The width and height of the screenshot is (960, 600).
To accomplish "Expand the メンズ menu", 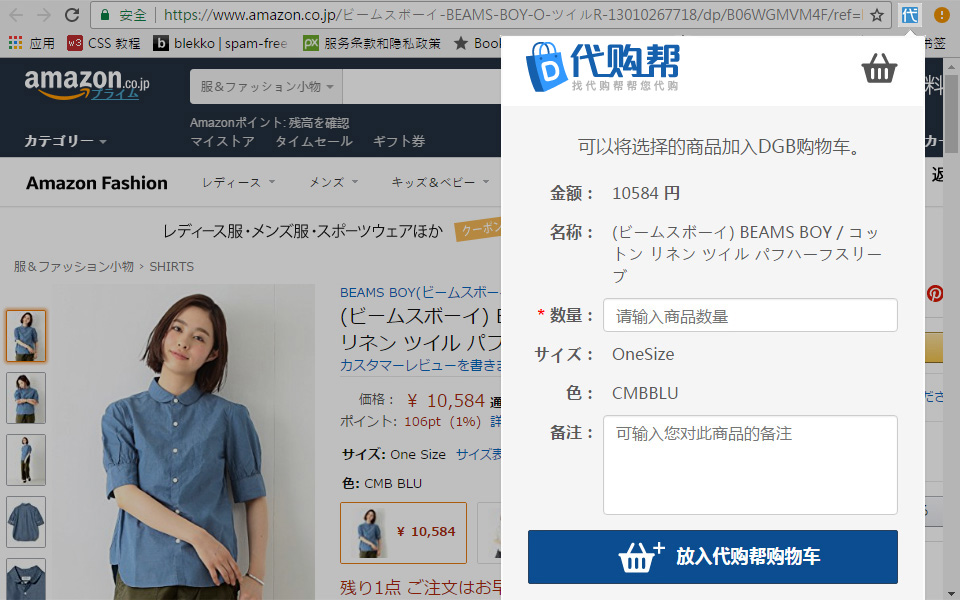I will [x=334, y=182].
